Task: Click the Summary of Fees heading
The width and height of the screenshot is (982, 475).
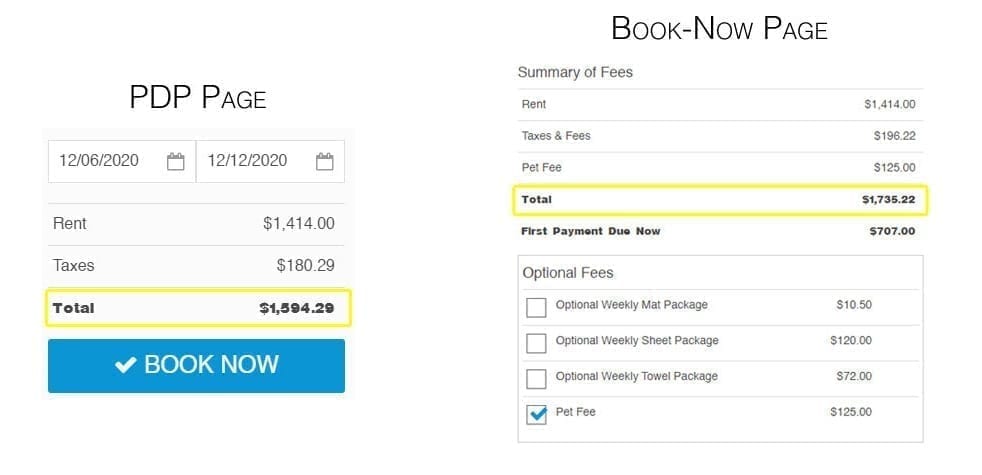Action: coord(575,72)
